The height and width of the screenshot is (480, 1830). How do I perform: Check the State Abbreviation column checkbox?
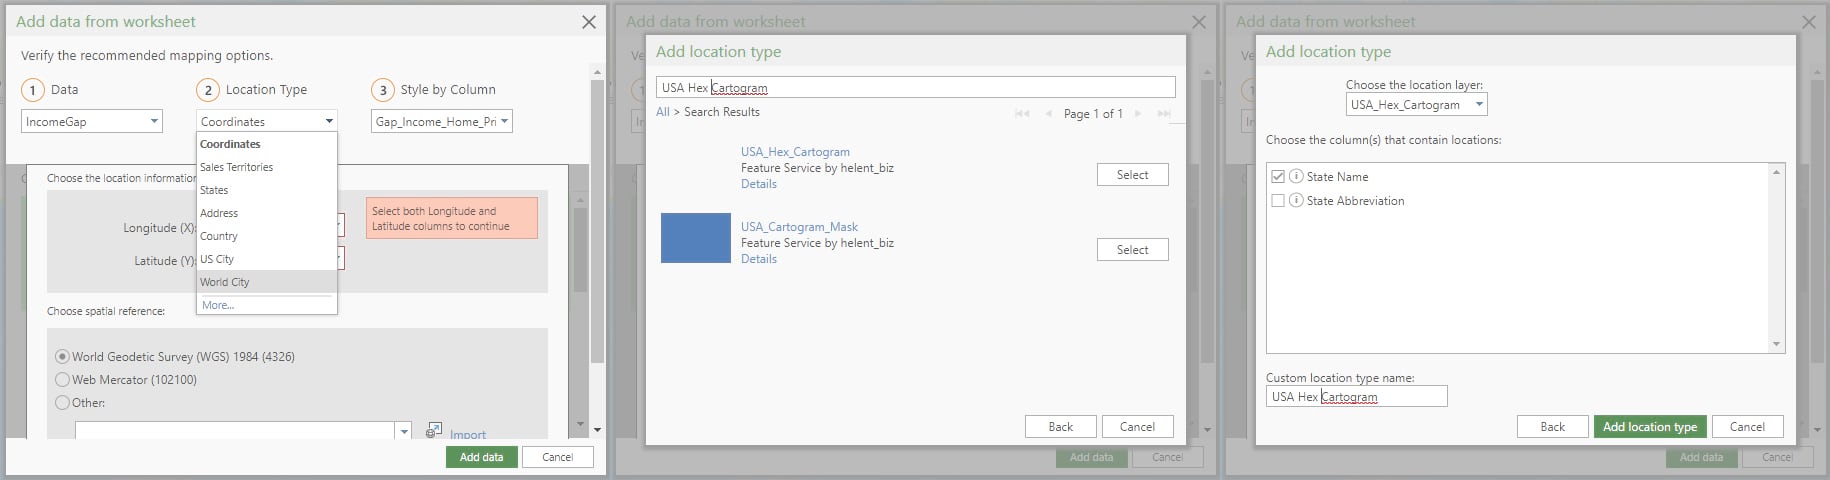1277,200
